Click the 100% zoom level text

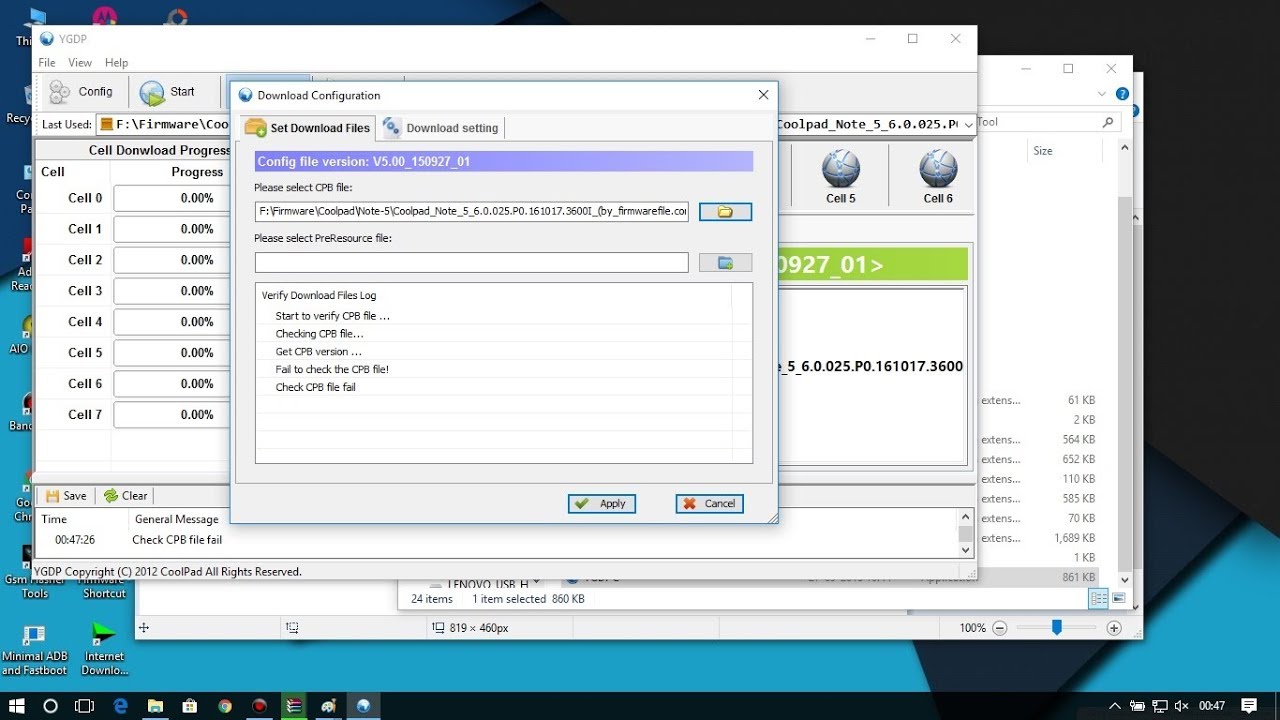[972, 628]
